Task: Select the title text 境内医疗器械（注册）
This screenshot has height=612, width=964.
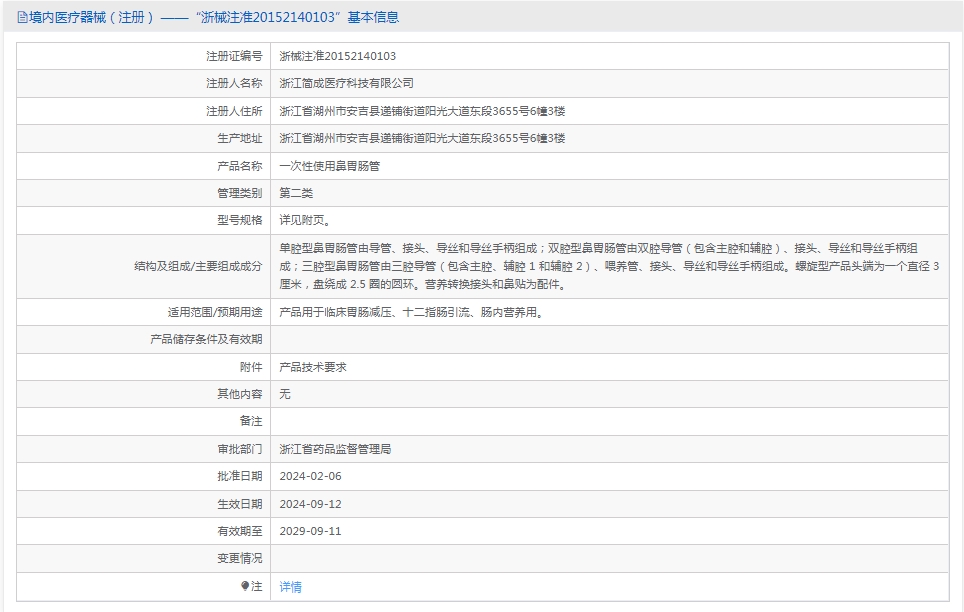Action: pyautogui.click(x=91, y=17)
